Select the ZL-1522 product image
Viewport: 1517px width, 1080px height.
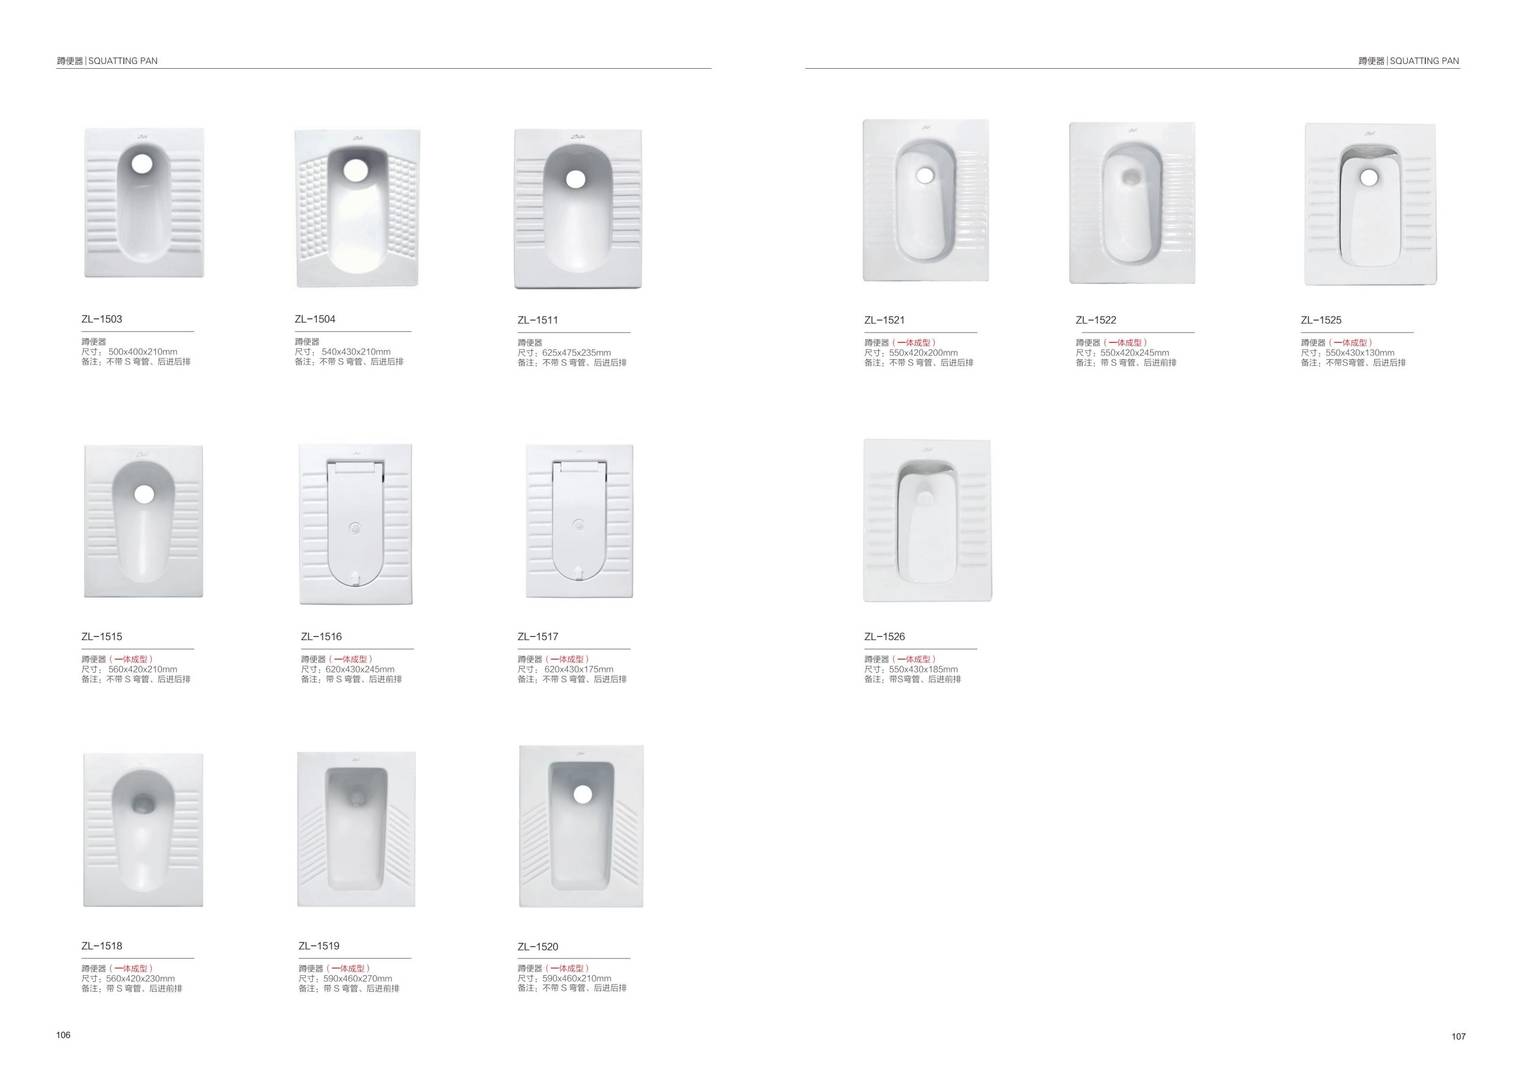click(1131, 203)
